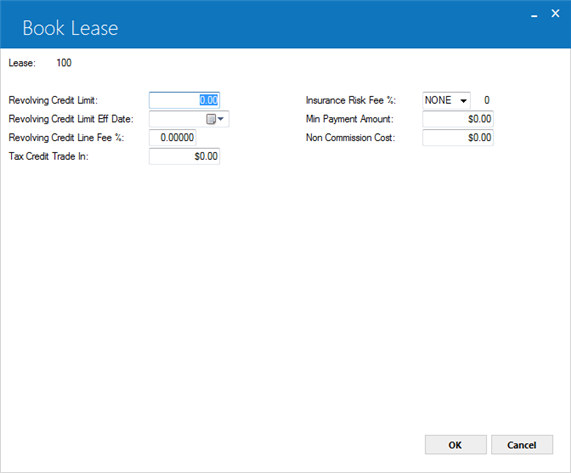Click the Min Payment Amount label
This screenshot has height=473, width=571.
[350, 119]
